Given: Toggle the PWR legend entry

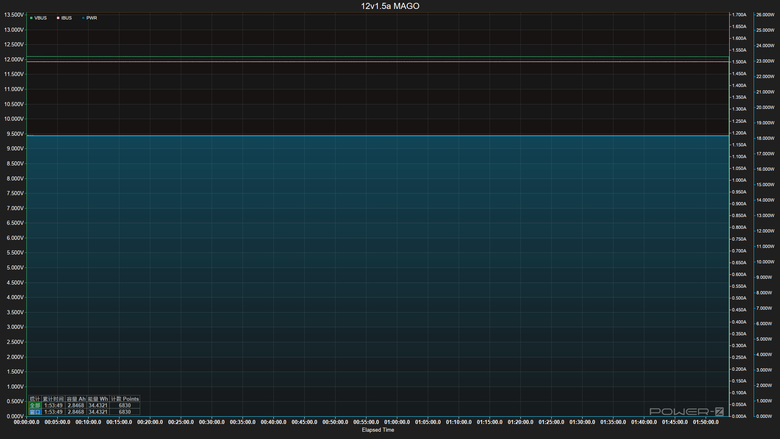Looking at the screenshot, I should [x=90, y=18].
